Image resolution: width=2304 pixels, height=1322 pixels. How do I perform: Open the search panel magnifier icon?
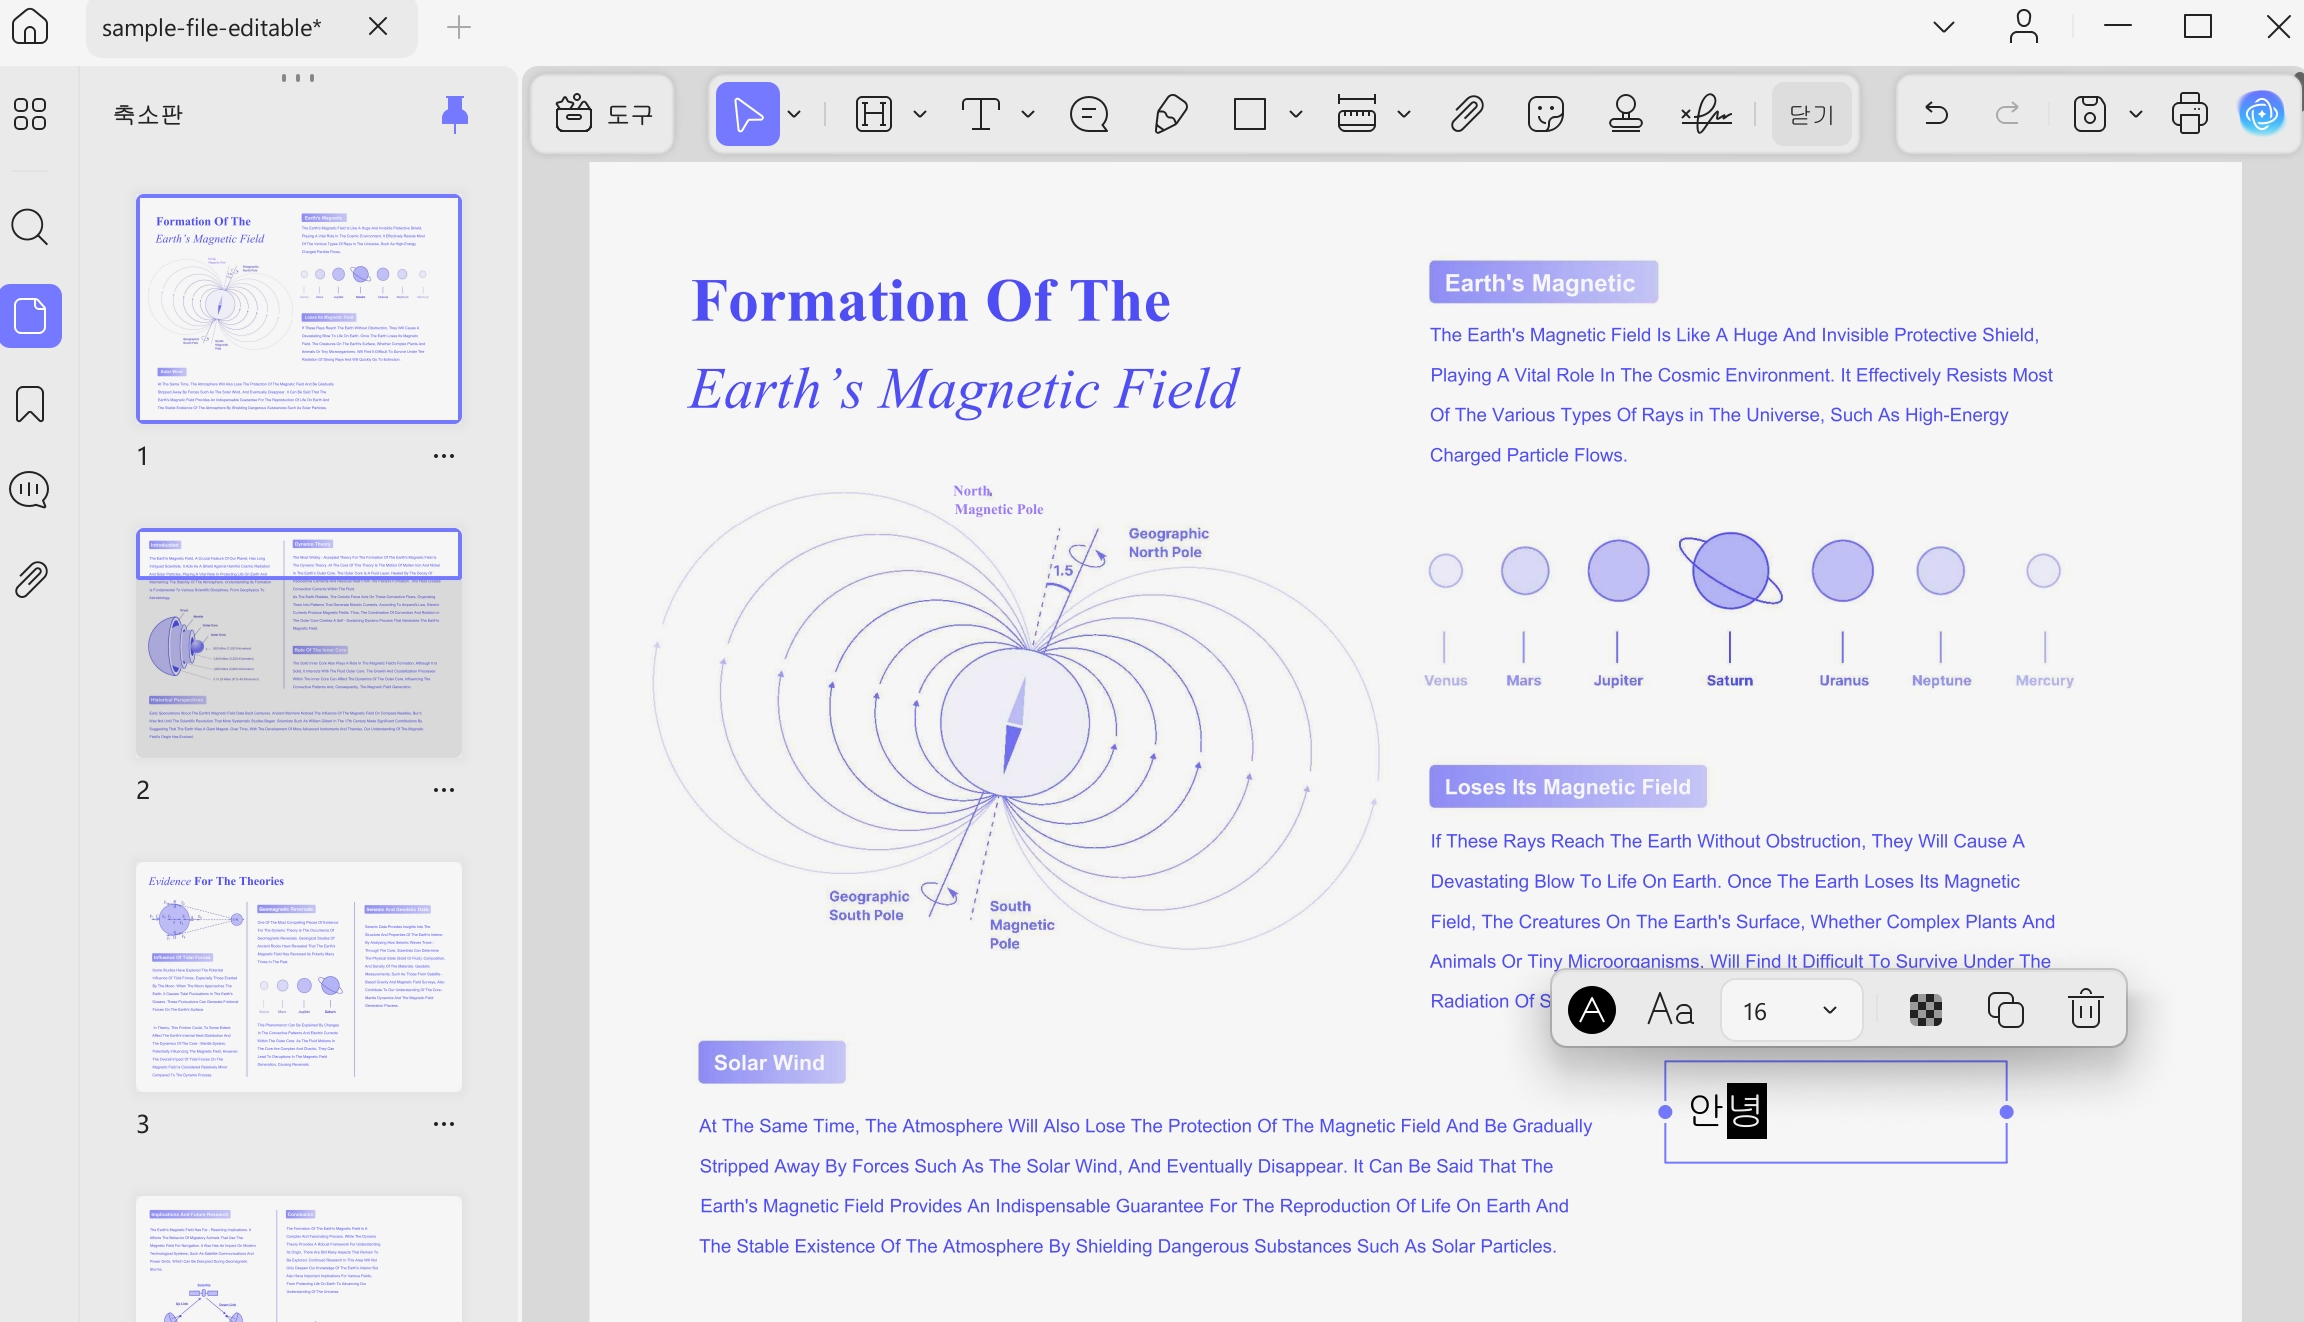click(x=30, y=227)
